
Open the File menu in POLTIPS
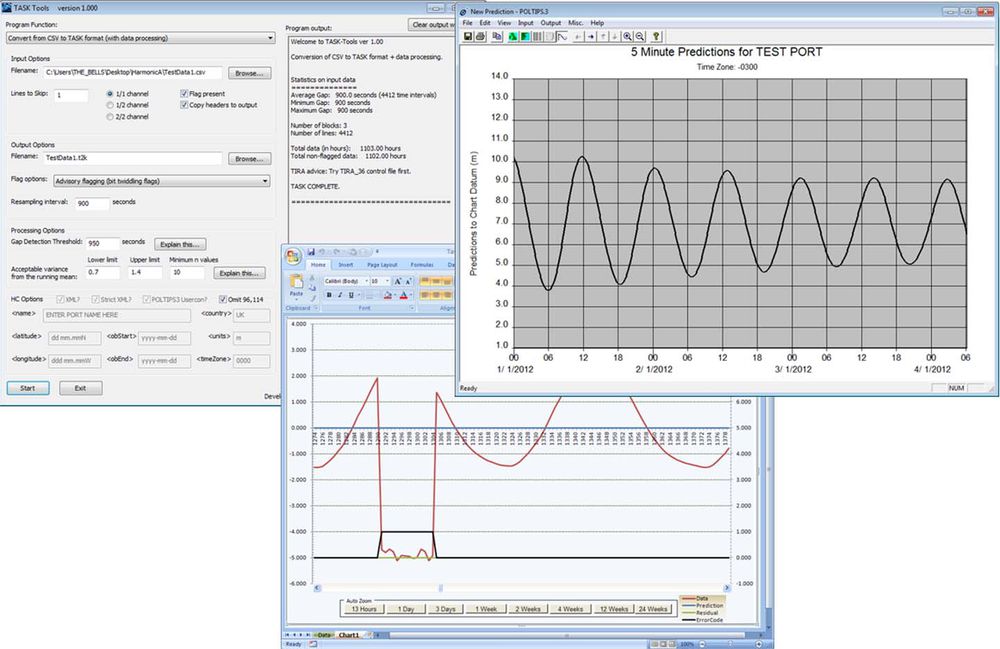(467, 23)
